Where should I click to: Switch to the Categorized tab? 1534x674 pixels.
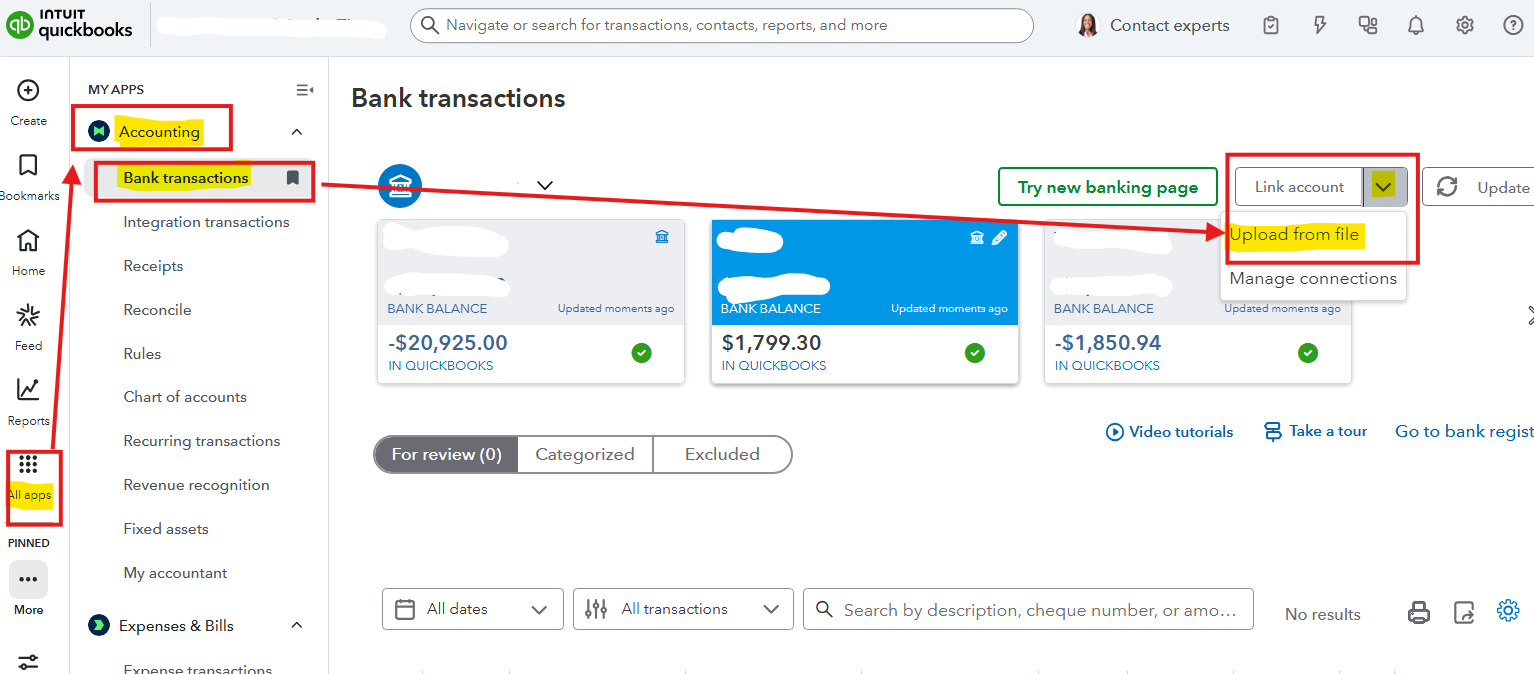coord(585,454)
